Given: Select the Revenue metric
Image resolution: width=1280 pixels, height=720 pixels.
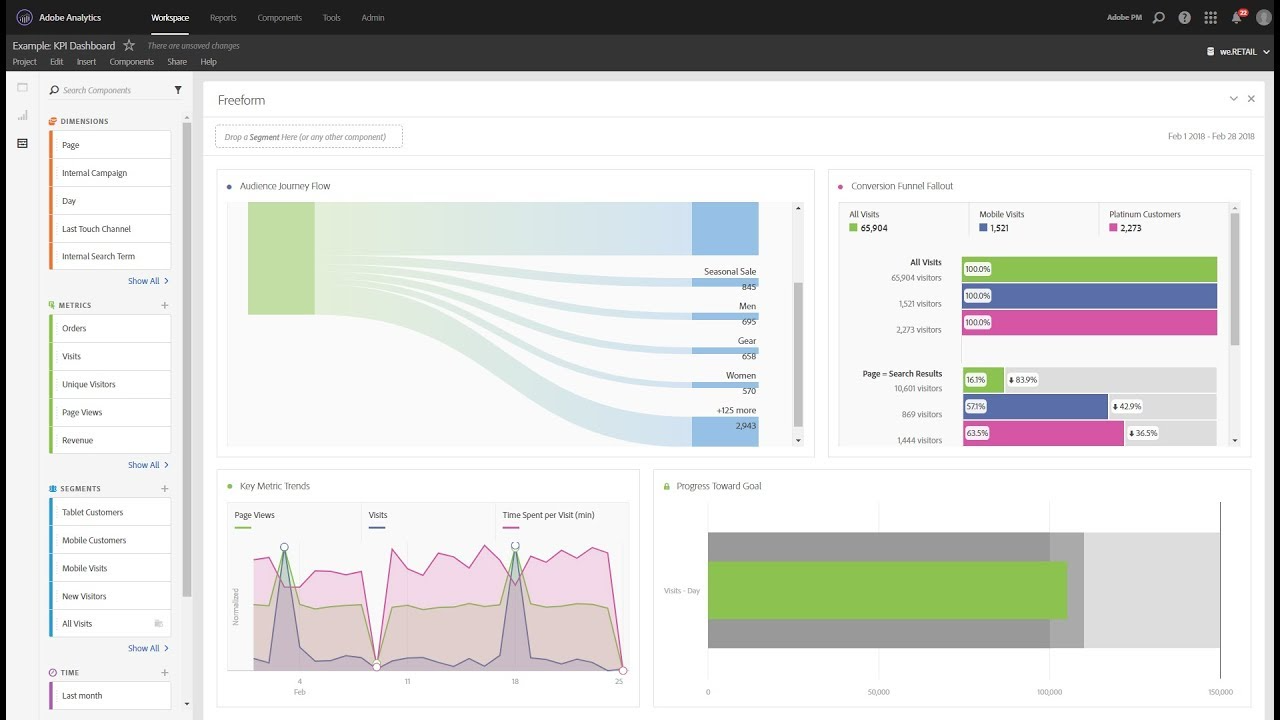Looking at the screenshot, I should (x=109, y=440).
